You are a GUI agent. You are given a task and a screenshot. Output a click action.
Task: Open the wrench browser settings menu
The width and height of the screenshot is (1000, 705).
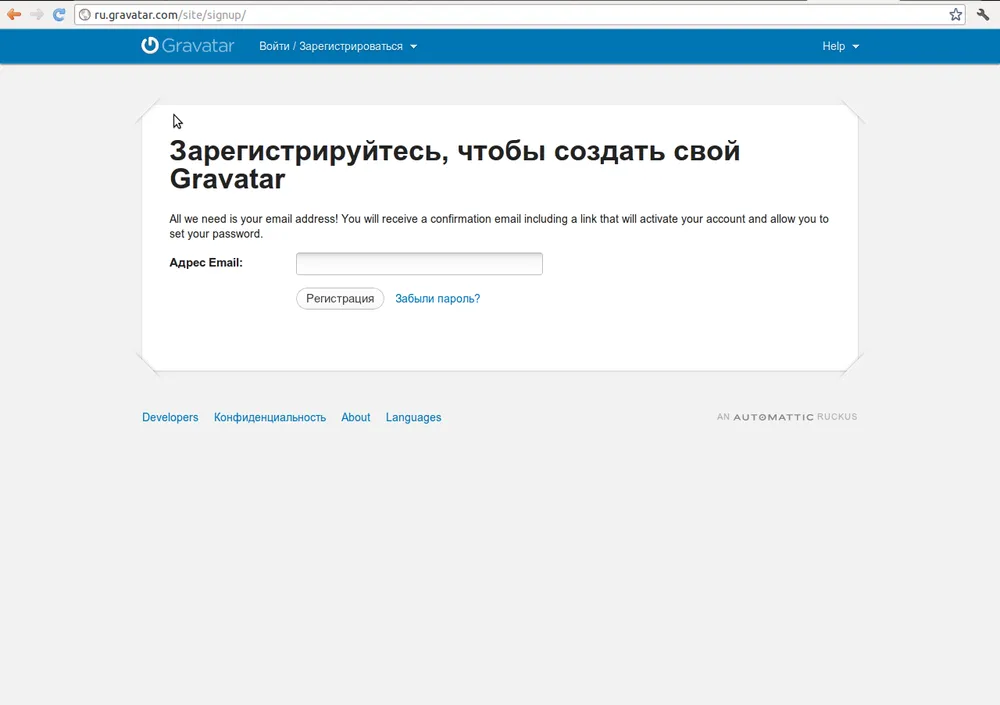coord(983,15)
